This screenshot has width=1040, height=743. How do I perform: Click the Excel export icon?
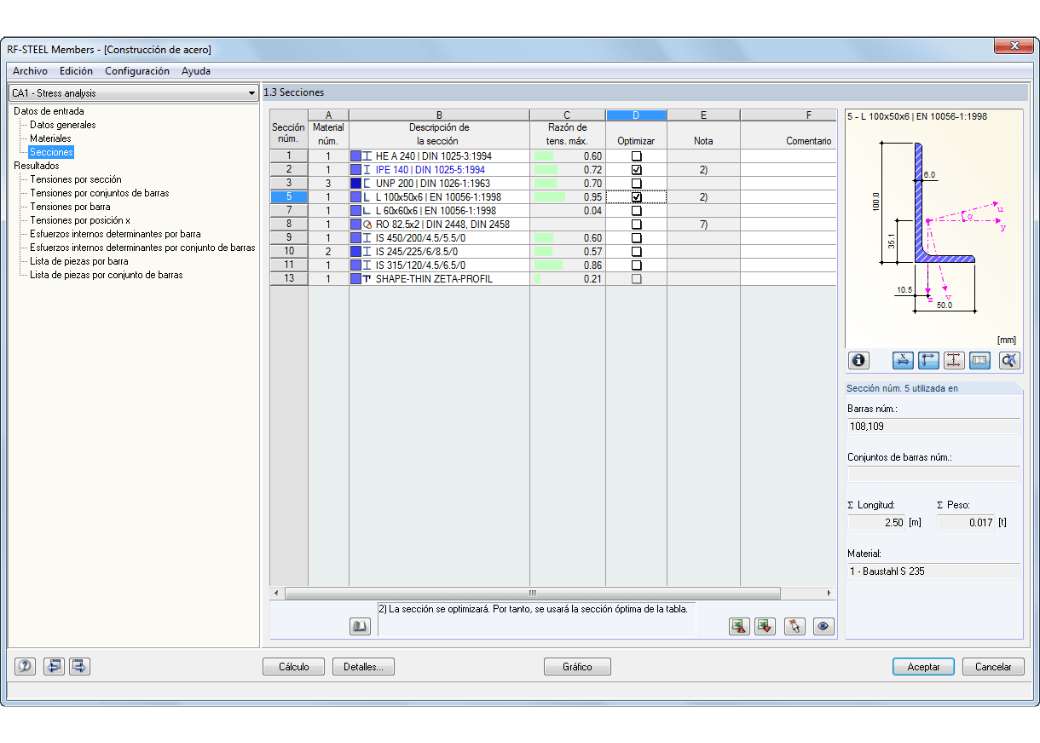click(739, 626)
